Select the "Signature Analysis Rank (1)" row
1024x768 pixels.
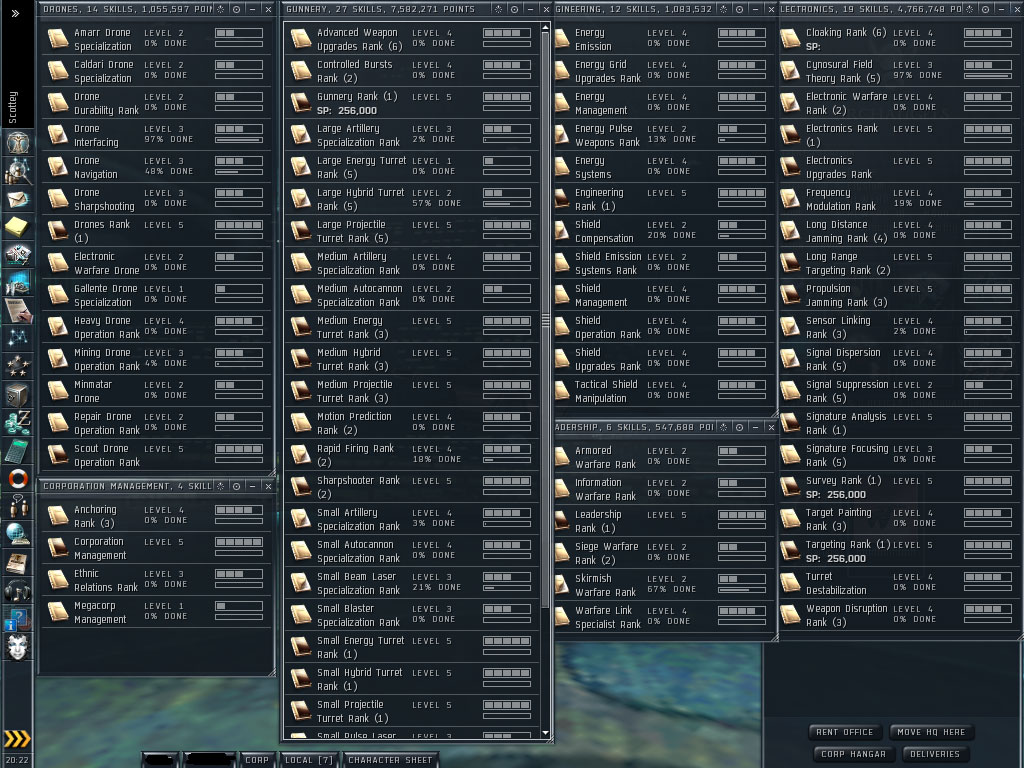[899, 423]
